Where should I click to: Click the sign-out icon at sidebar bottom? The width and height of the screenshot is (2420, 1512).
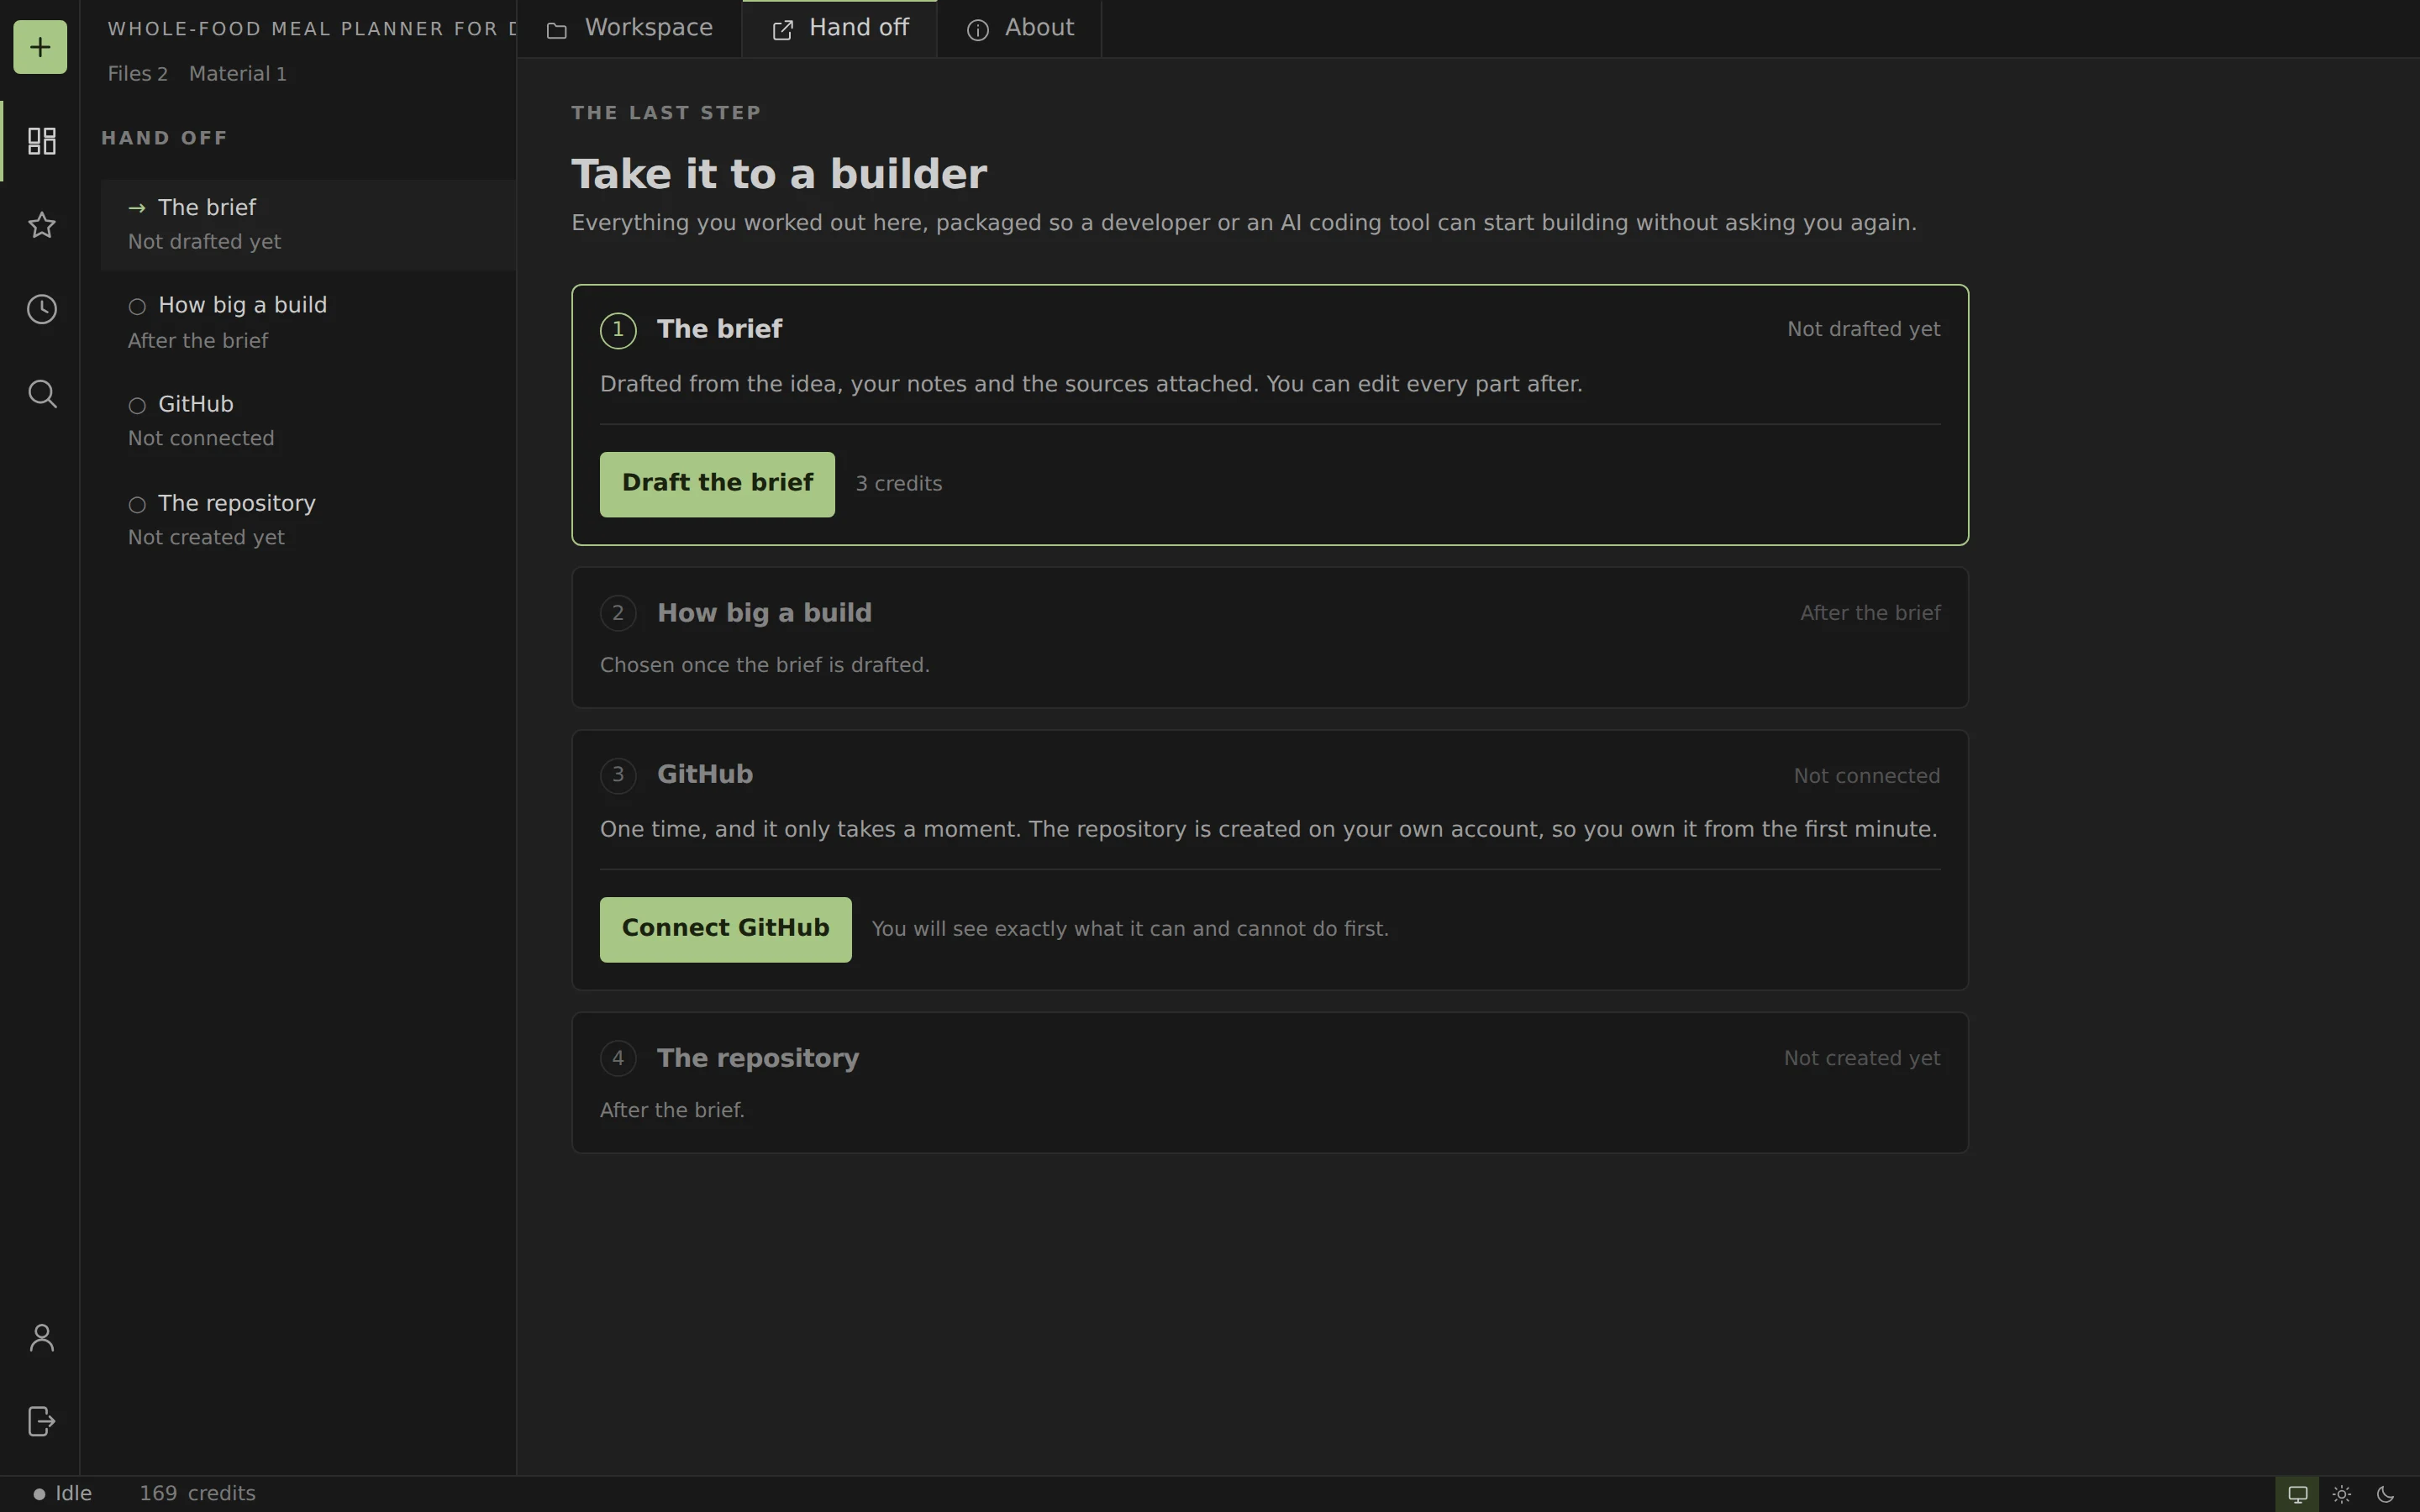click(x=41, y=1421)
